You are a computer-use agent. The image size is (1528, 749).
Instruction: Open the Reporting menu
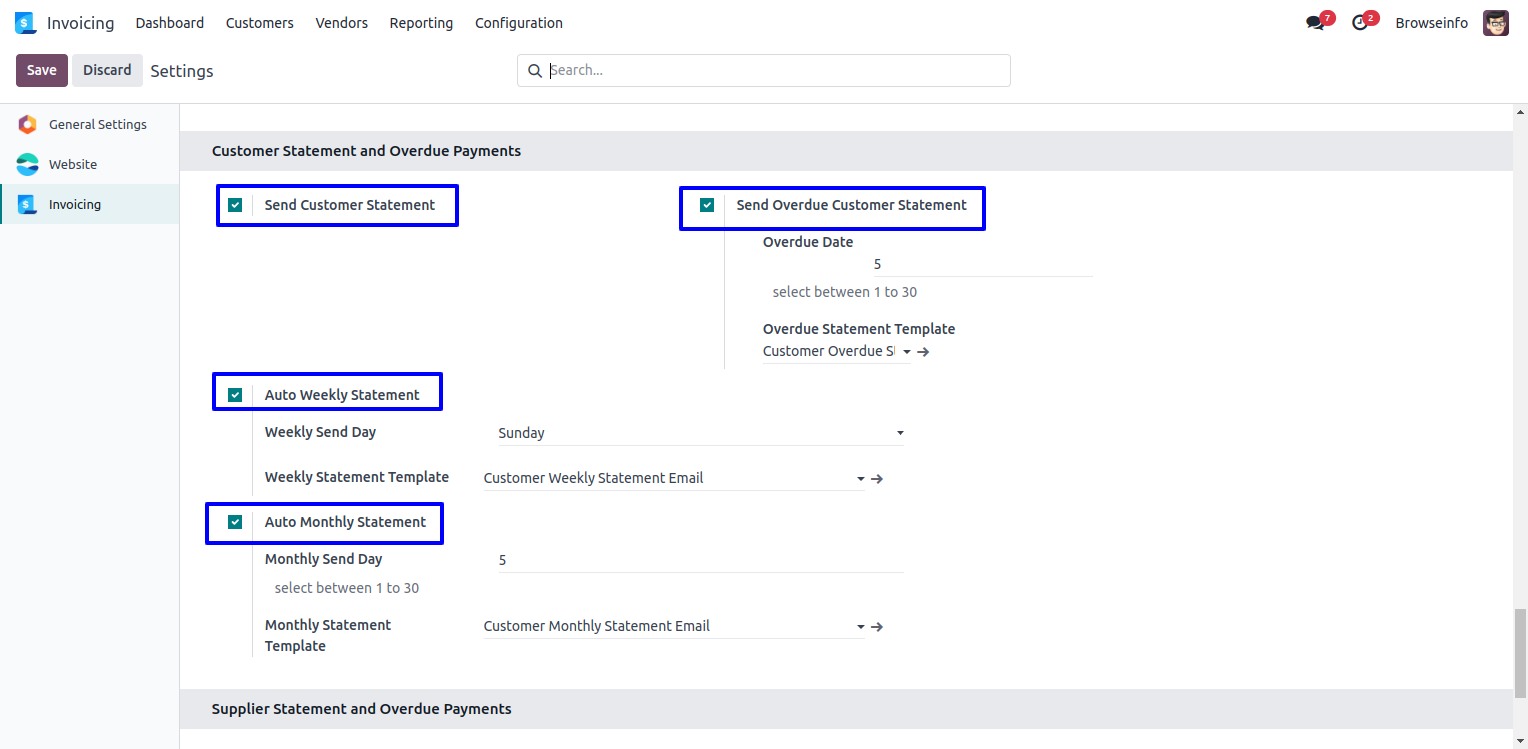pos(421,23)
